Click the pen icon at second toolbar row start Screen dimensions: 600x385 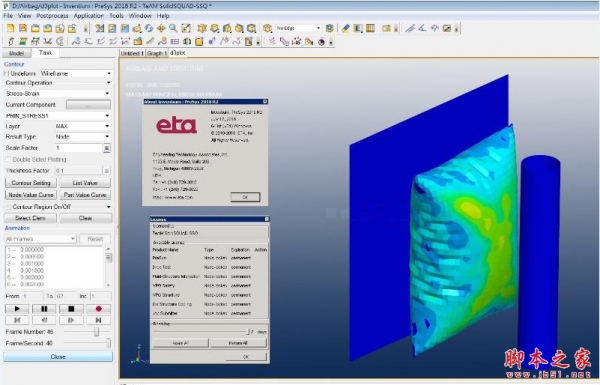(11, 41)
